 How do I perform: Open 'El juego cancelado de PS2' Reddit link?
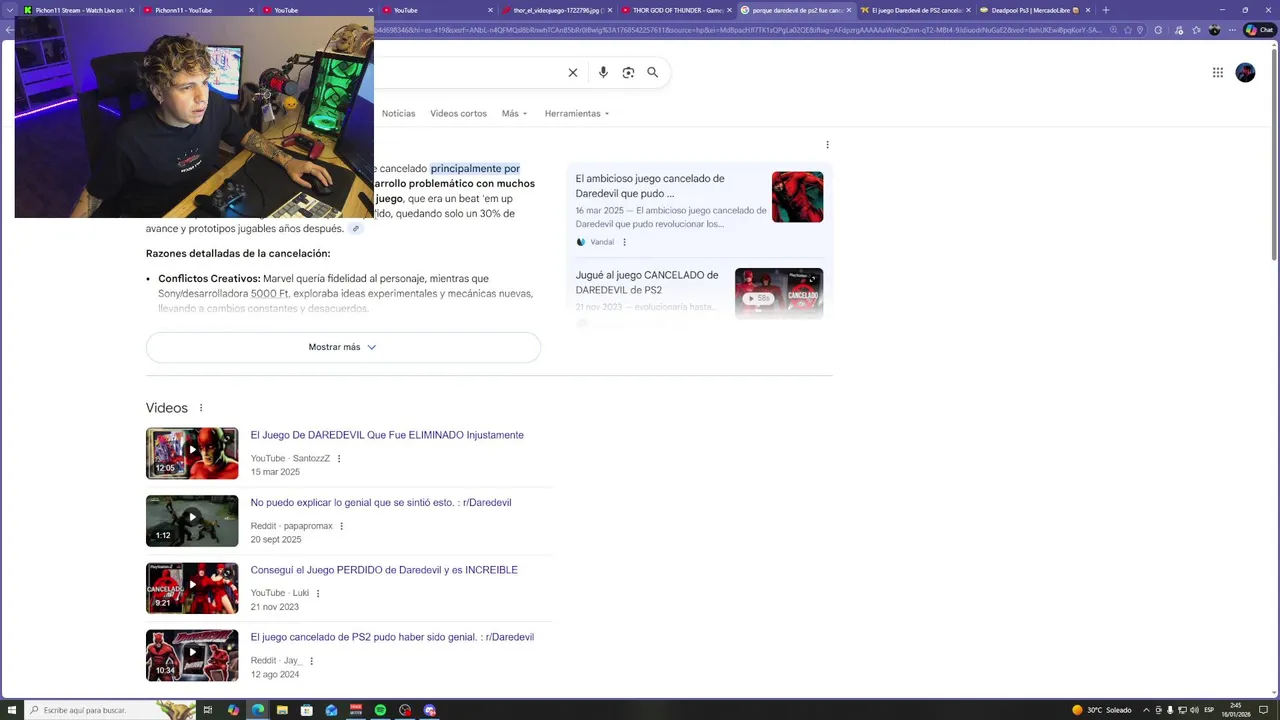(392, 638)
